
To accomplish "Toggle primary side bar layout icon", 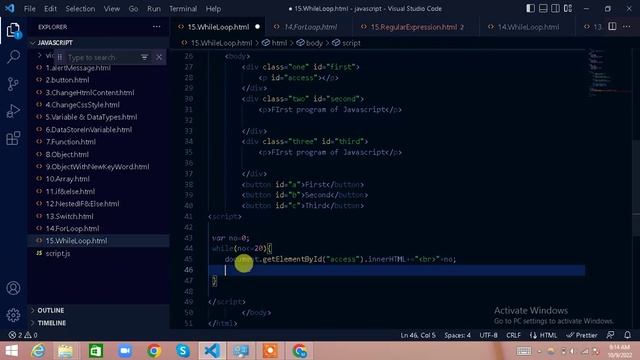I will 530,8.
